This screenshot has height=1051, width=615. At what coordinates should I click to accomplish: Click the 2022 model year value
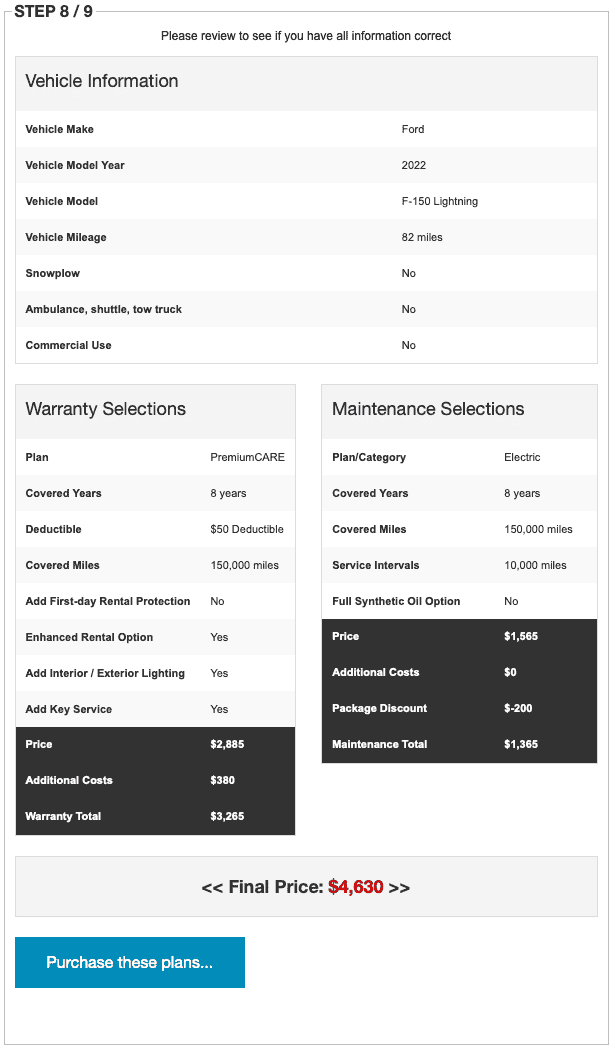click(x=414, y=166)
